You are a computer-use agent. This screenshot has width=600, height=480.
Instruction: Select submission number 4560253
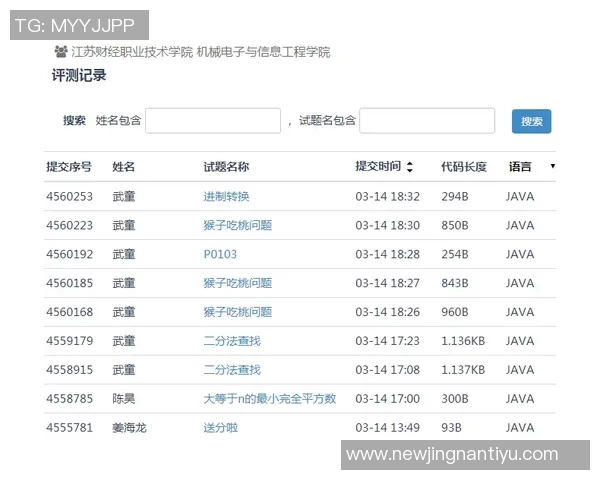(x=69, y=196)
